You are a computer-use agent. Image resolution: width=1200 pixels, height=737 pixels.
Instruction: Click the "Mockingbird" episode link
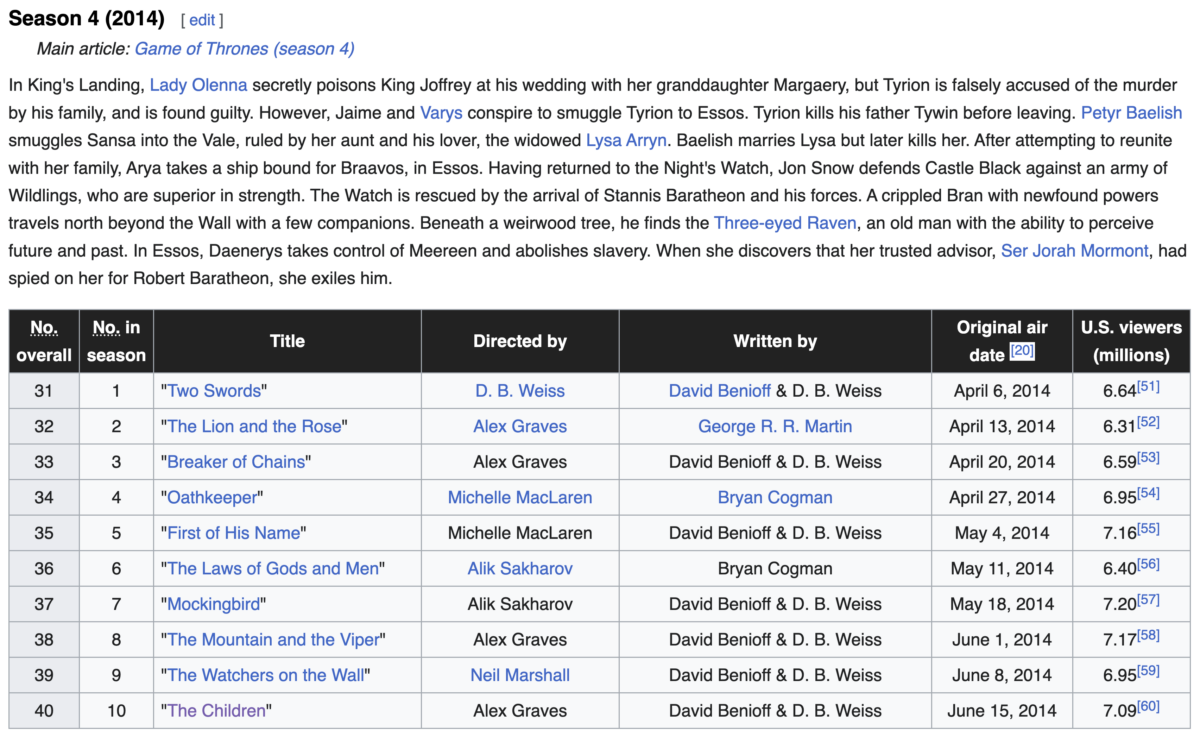213,604
